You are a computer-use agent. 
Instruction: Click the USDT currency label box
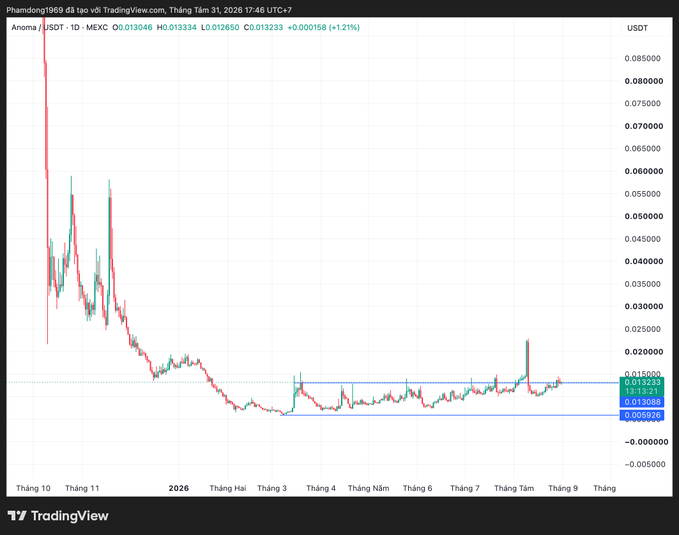click(645, 28)
